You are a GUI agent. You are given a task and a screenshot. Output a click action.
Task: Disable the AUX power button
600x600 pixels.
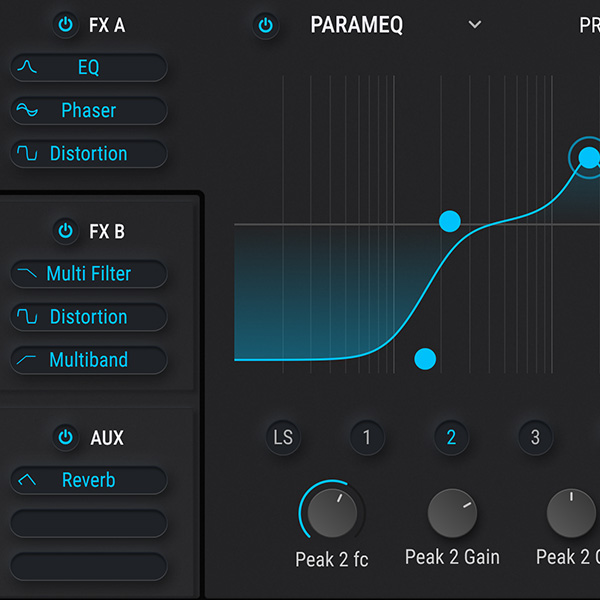(66, 437)
